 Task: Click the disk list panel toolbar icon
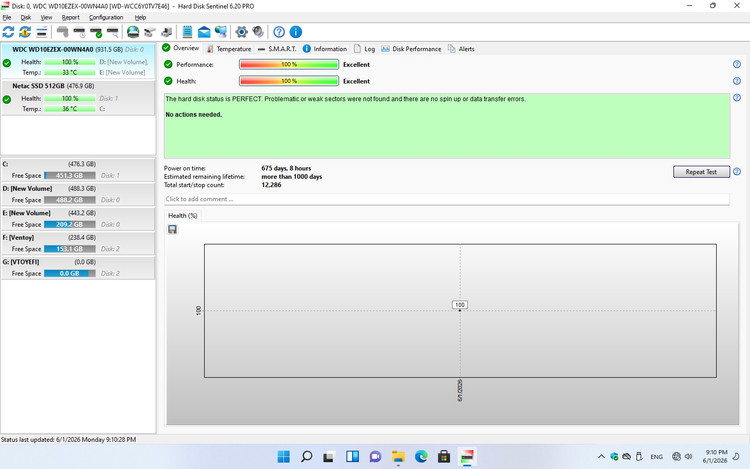click(42, 32)
